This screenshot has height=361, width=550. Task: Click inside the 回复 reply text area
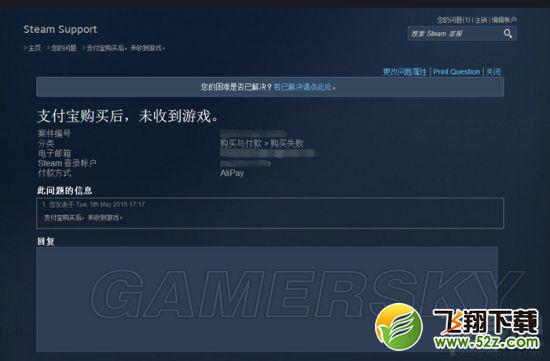tap(267, 299)
